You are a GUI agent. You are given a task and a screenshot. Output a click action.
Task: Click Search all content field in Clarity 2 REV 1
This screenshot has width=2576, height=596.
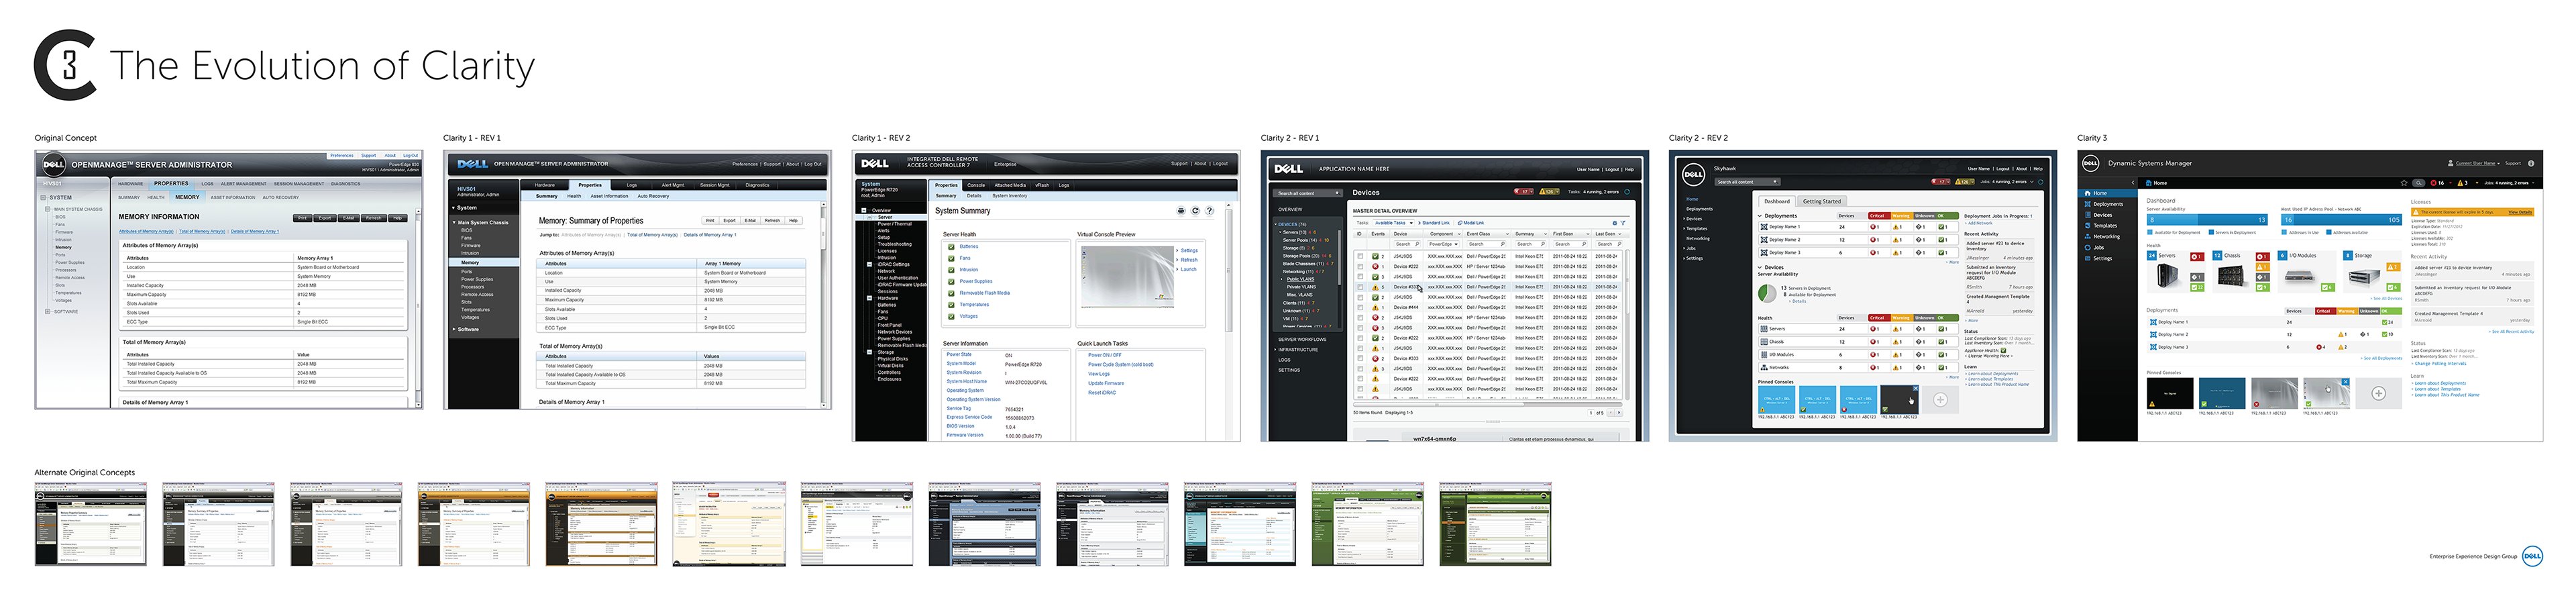pos(1308,193)
